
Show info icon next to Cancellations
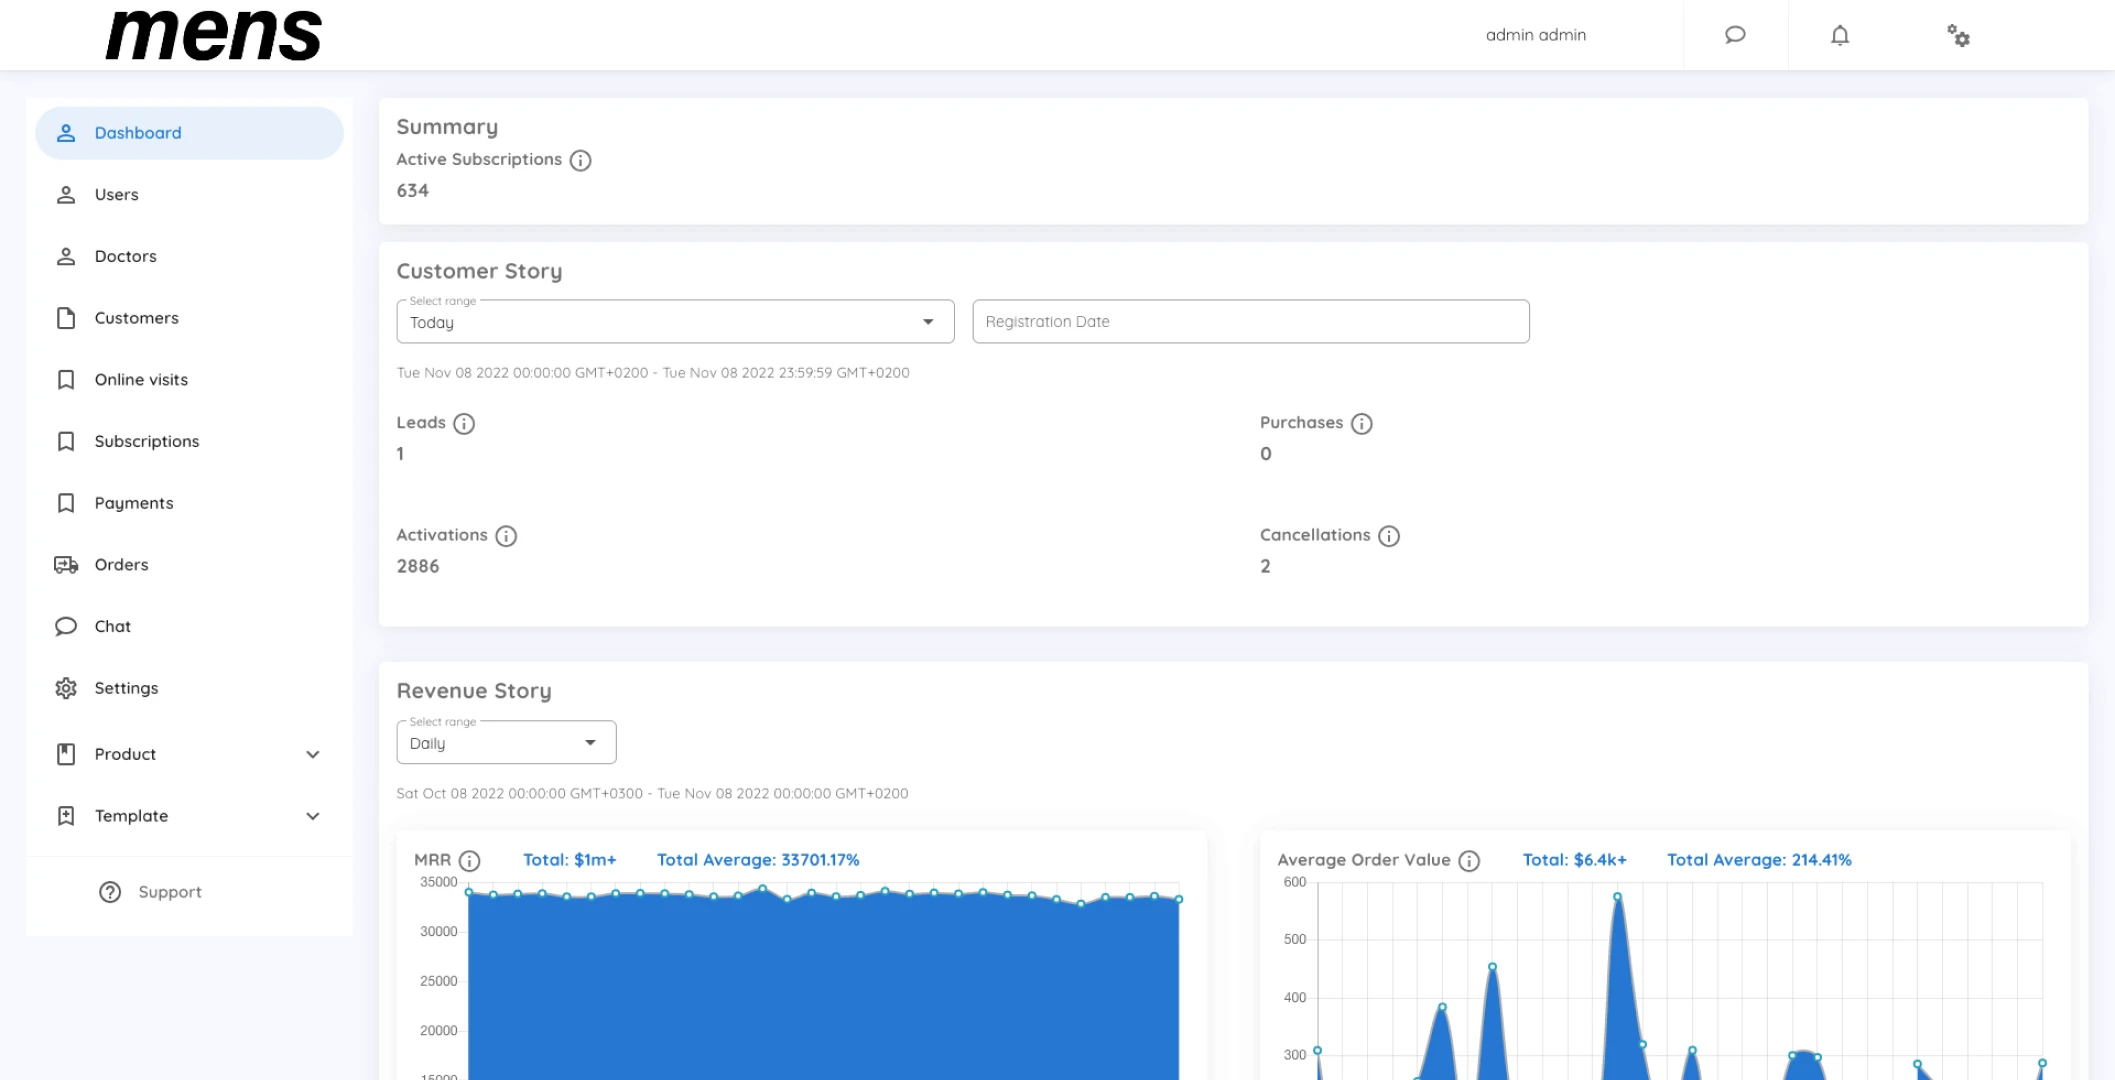point(1389,536)
